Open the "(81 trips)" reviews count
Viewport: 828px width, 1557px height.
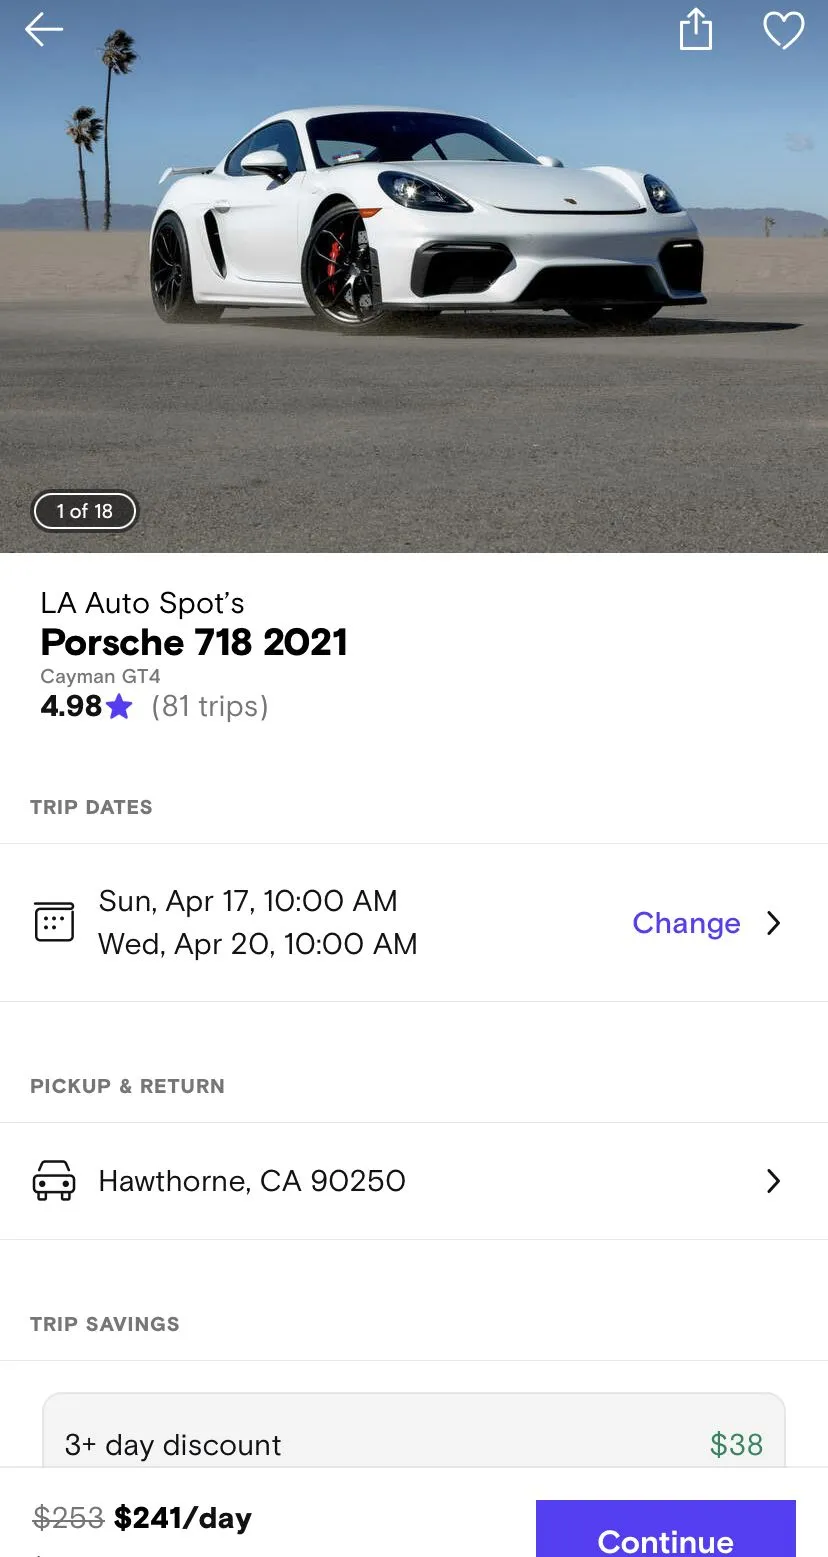pyautogui.click(x=210, y=707)
